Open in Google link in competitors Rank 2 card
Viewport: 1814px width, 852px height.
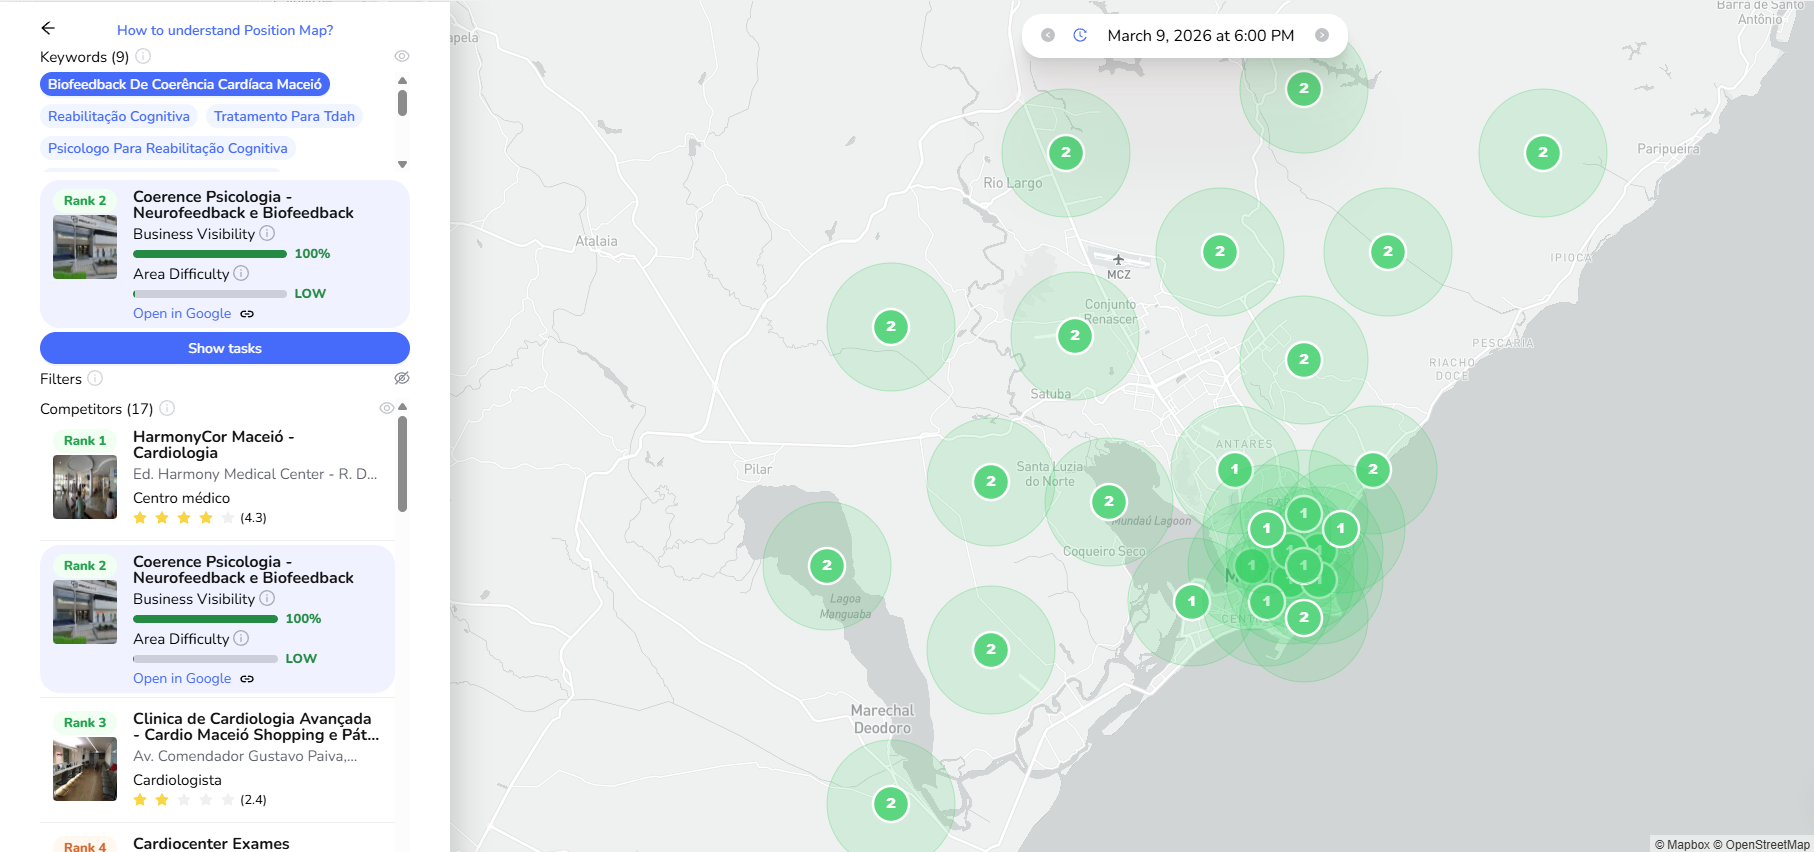(182, 678)
